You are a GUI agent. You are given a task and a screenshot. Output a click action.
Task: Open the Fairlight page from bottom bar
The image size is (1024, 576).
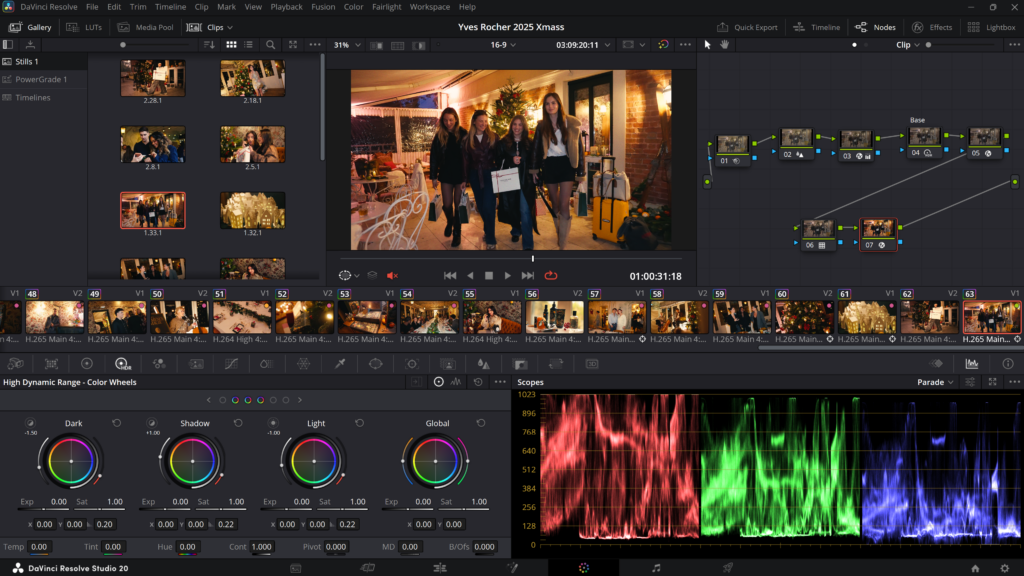[656, 567]
